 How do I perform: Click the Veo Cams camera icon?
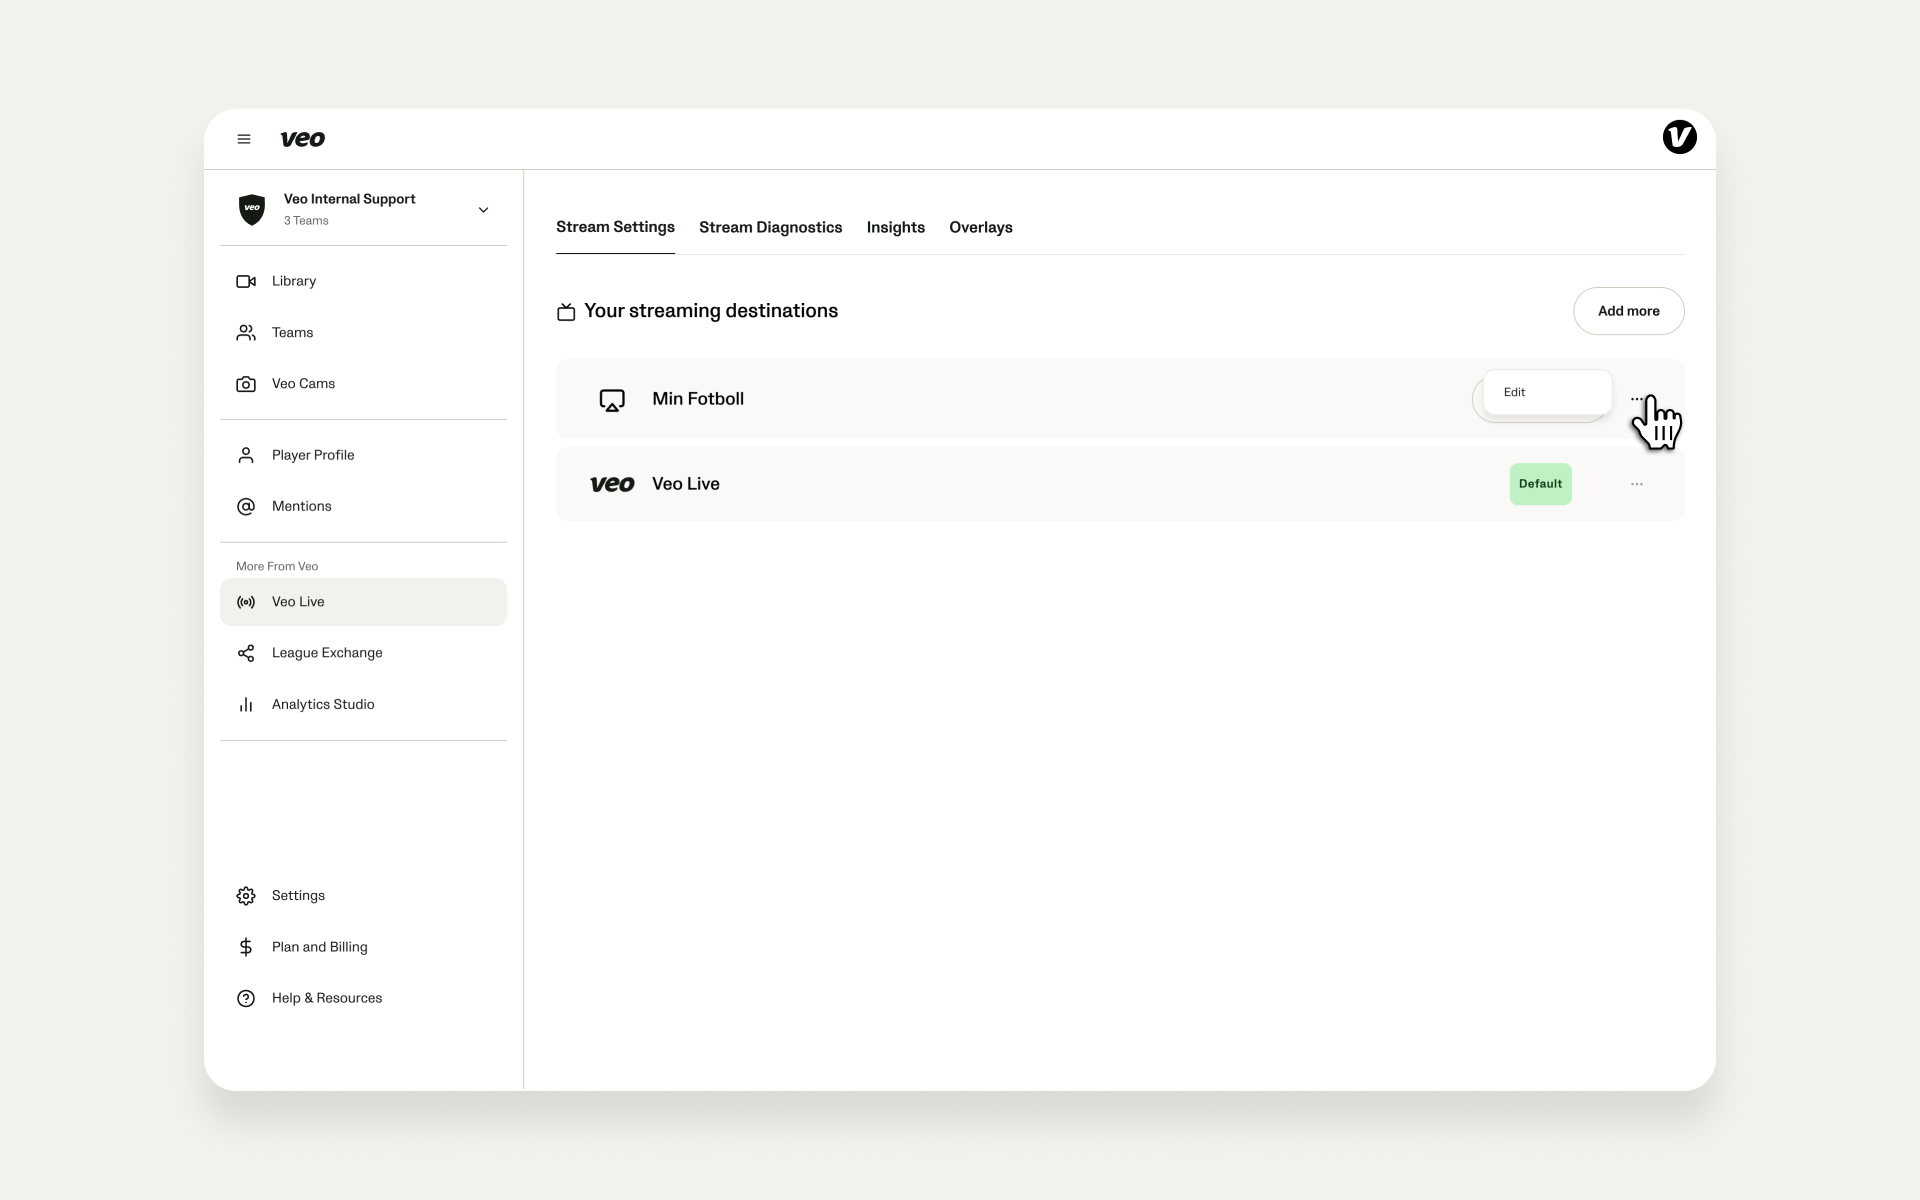(x=246, y=384)
